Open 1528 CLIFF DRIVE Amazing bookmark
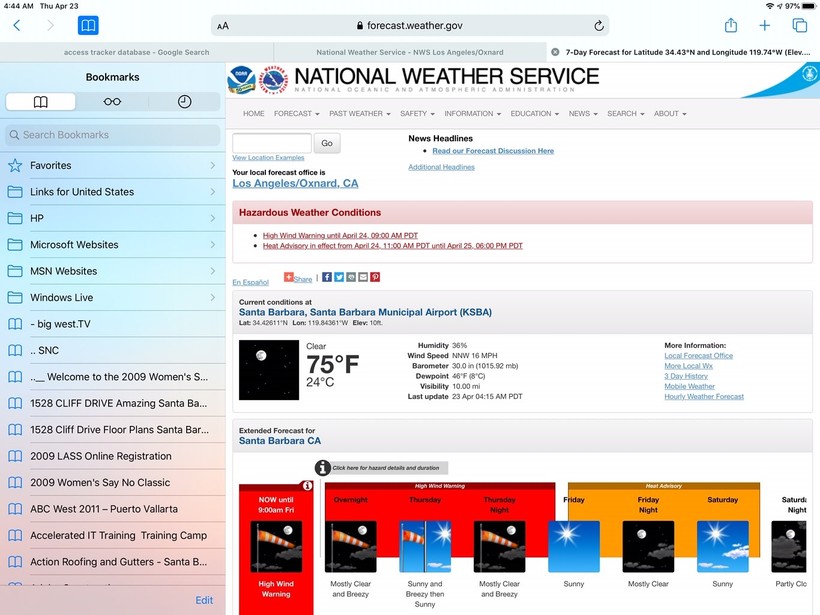The image size is (820, 615). (x=112, y=403)
